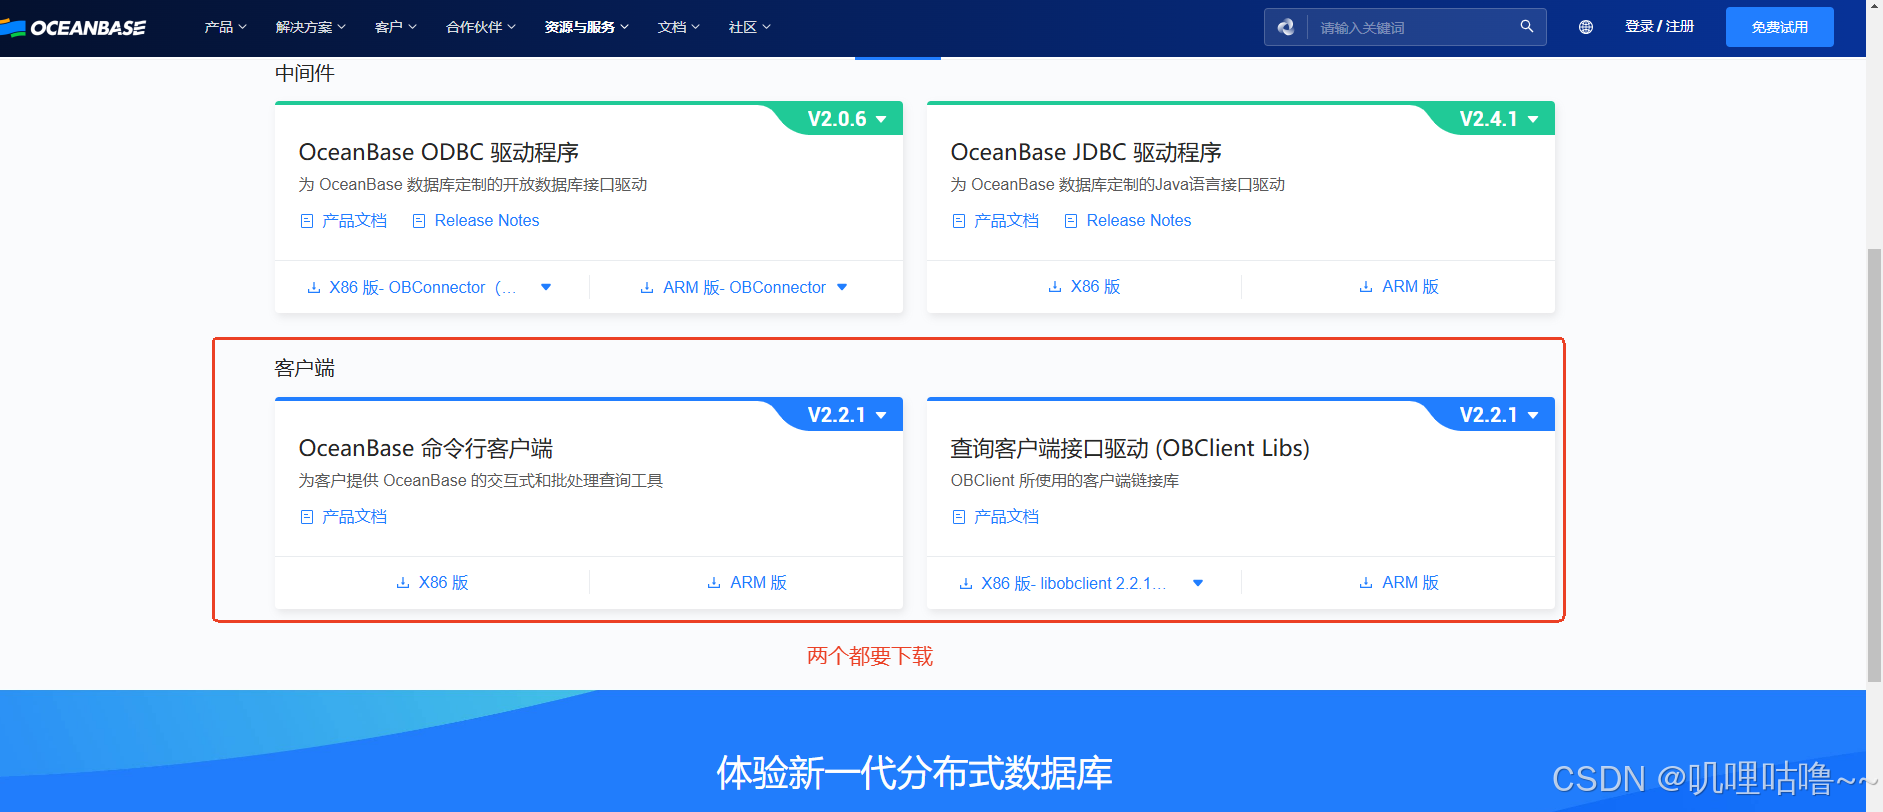1883x812 pixels.
Task: Click the page vertical scrollbar thumb
Action: (1874, 465)
